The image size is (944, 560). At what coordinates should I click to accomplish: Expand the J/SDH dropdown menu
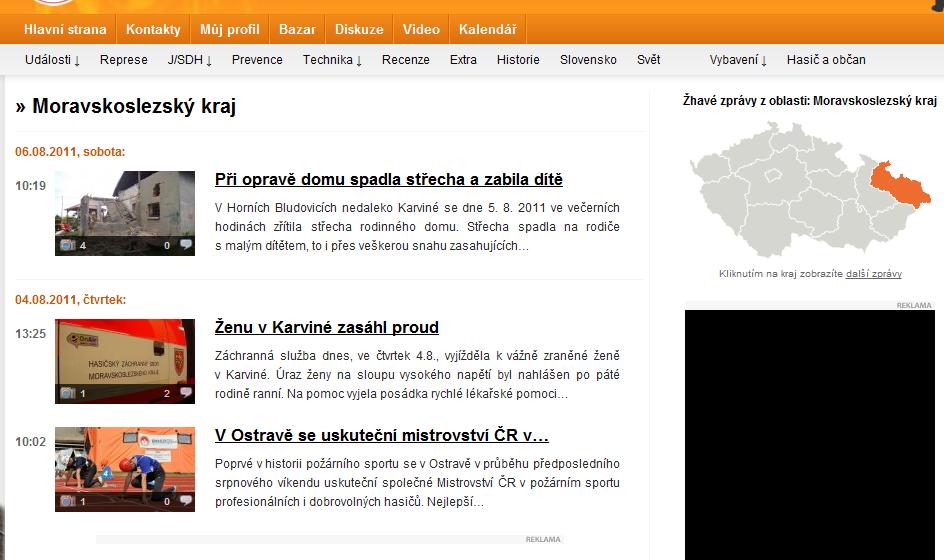(190, 60)
